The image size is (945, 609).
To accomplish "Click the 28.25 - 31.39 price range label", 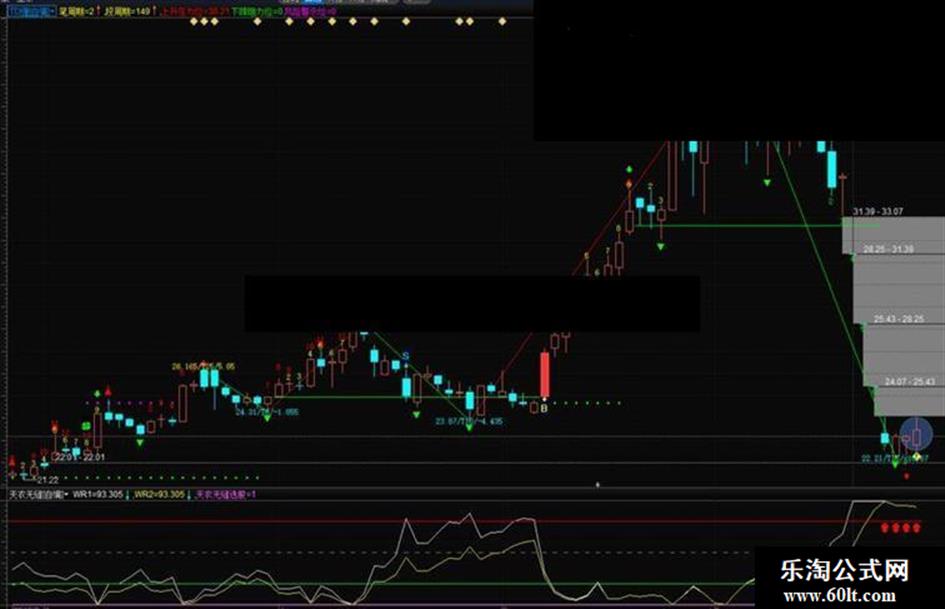I will (888, 249).
